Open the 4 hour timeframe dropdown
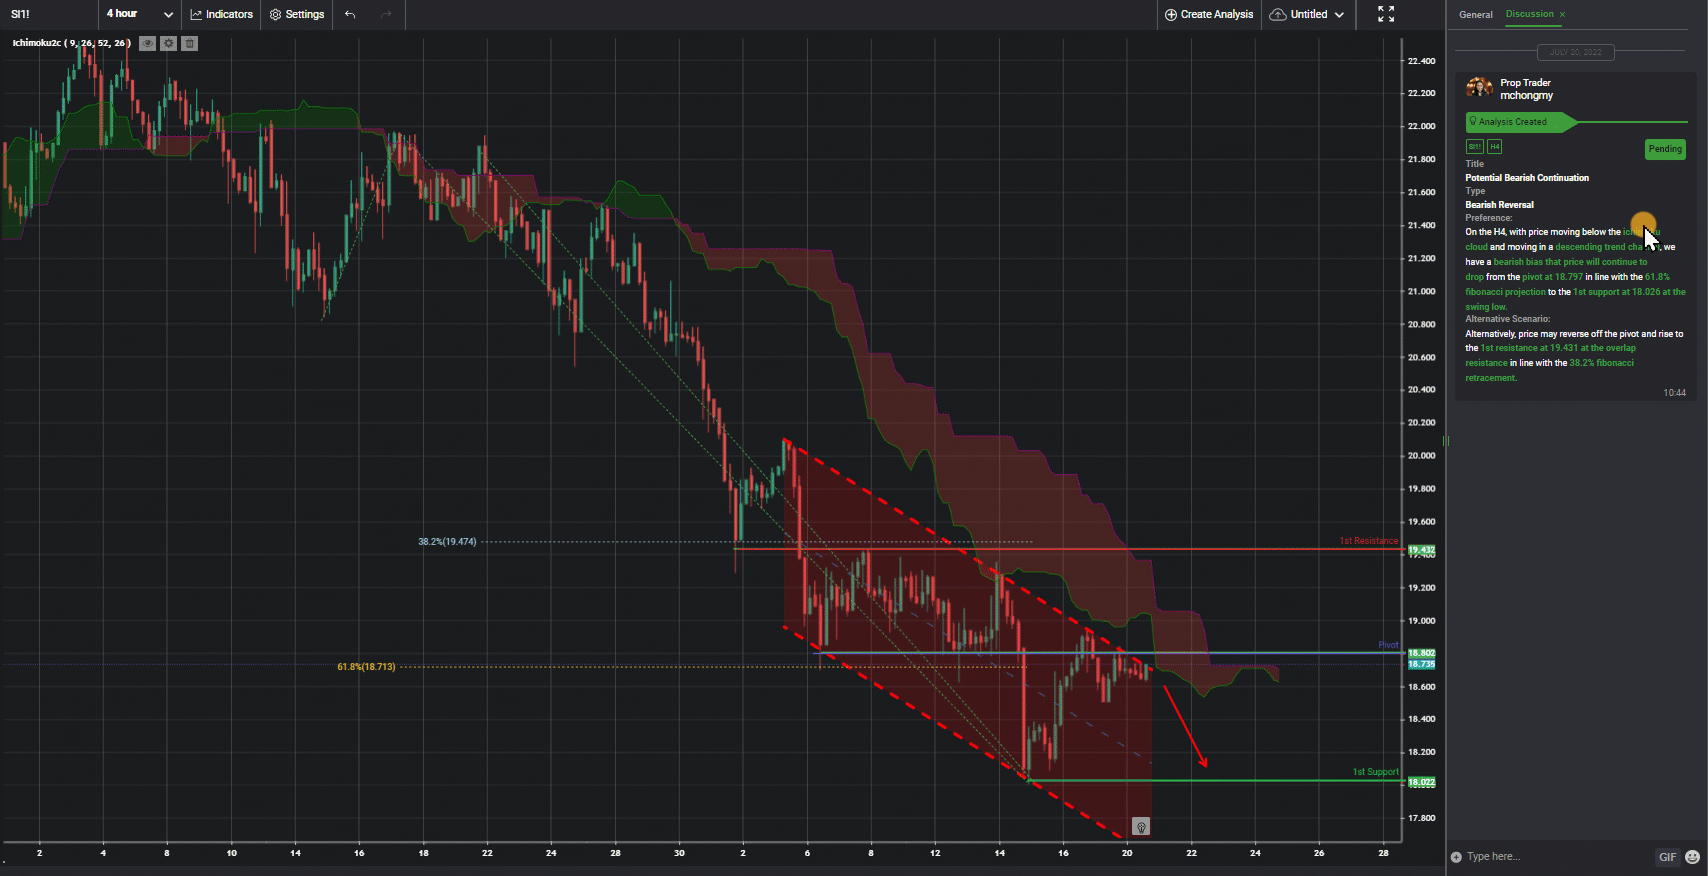 coord(140,14)
